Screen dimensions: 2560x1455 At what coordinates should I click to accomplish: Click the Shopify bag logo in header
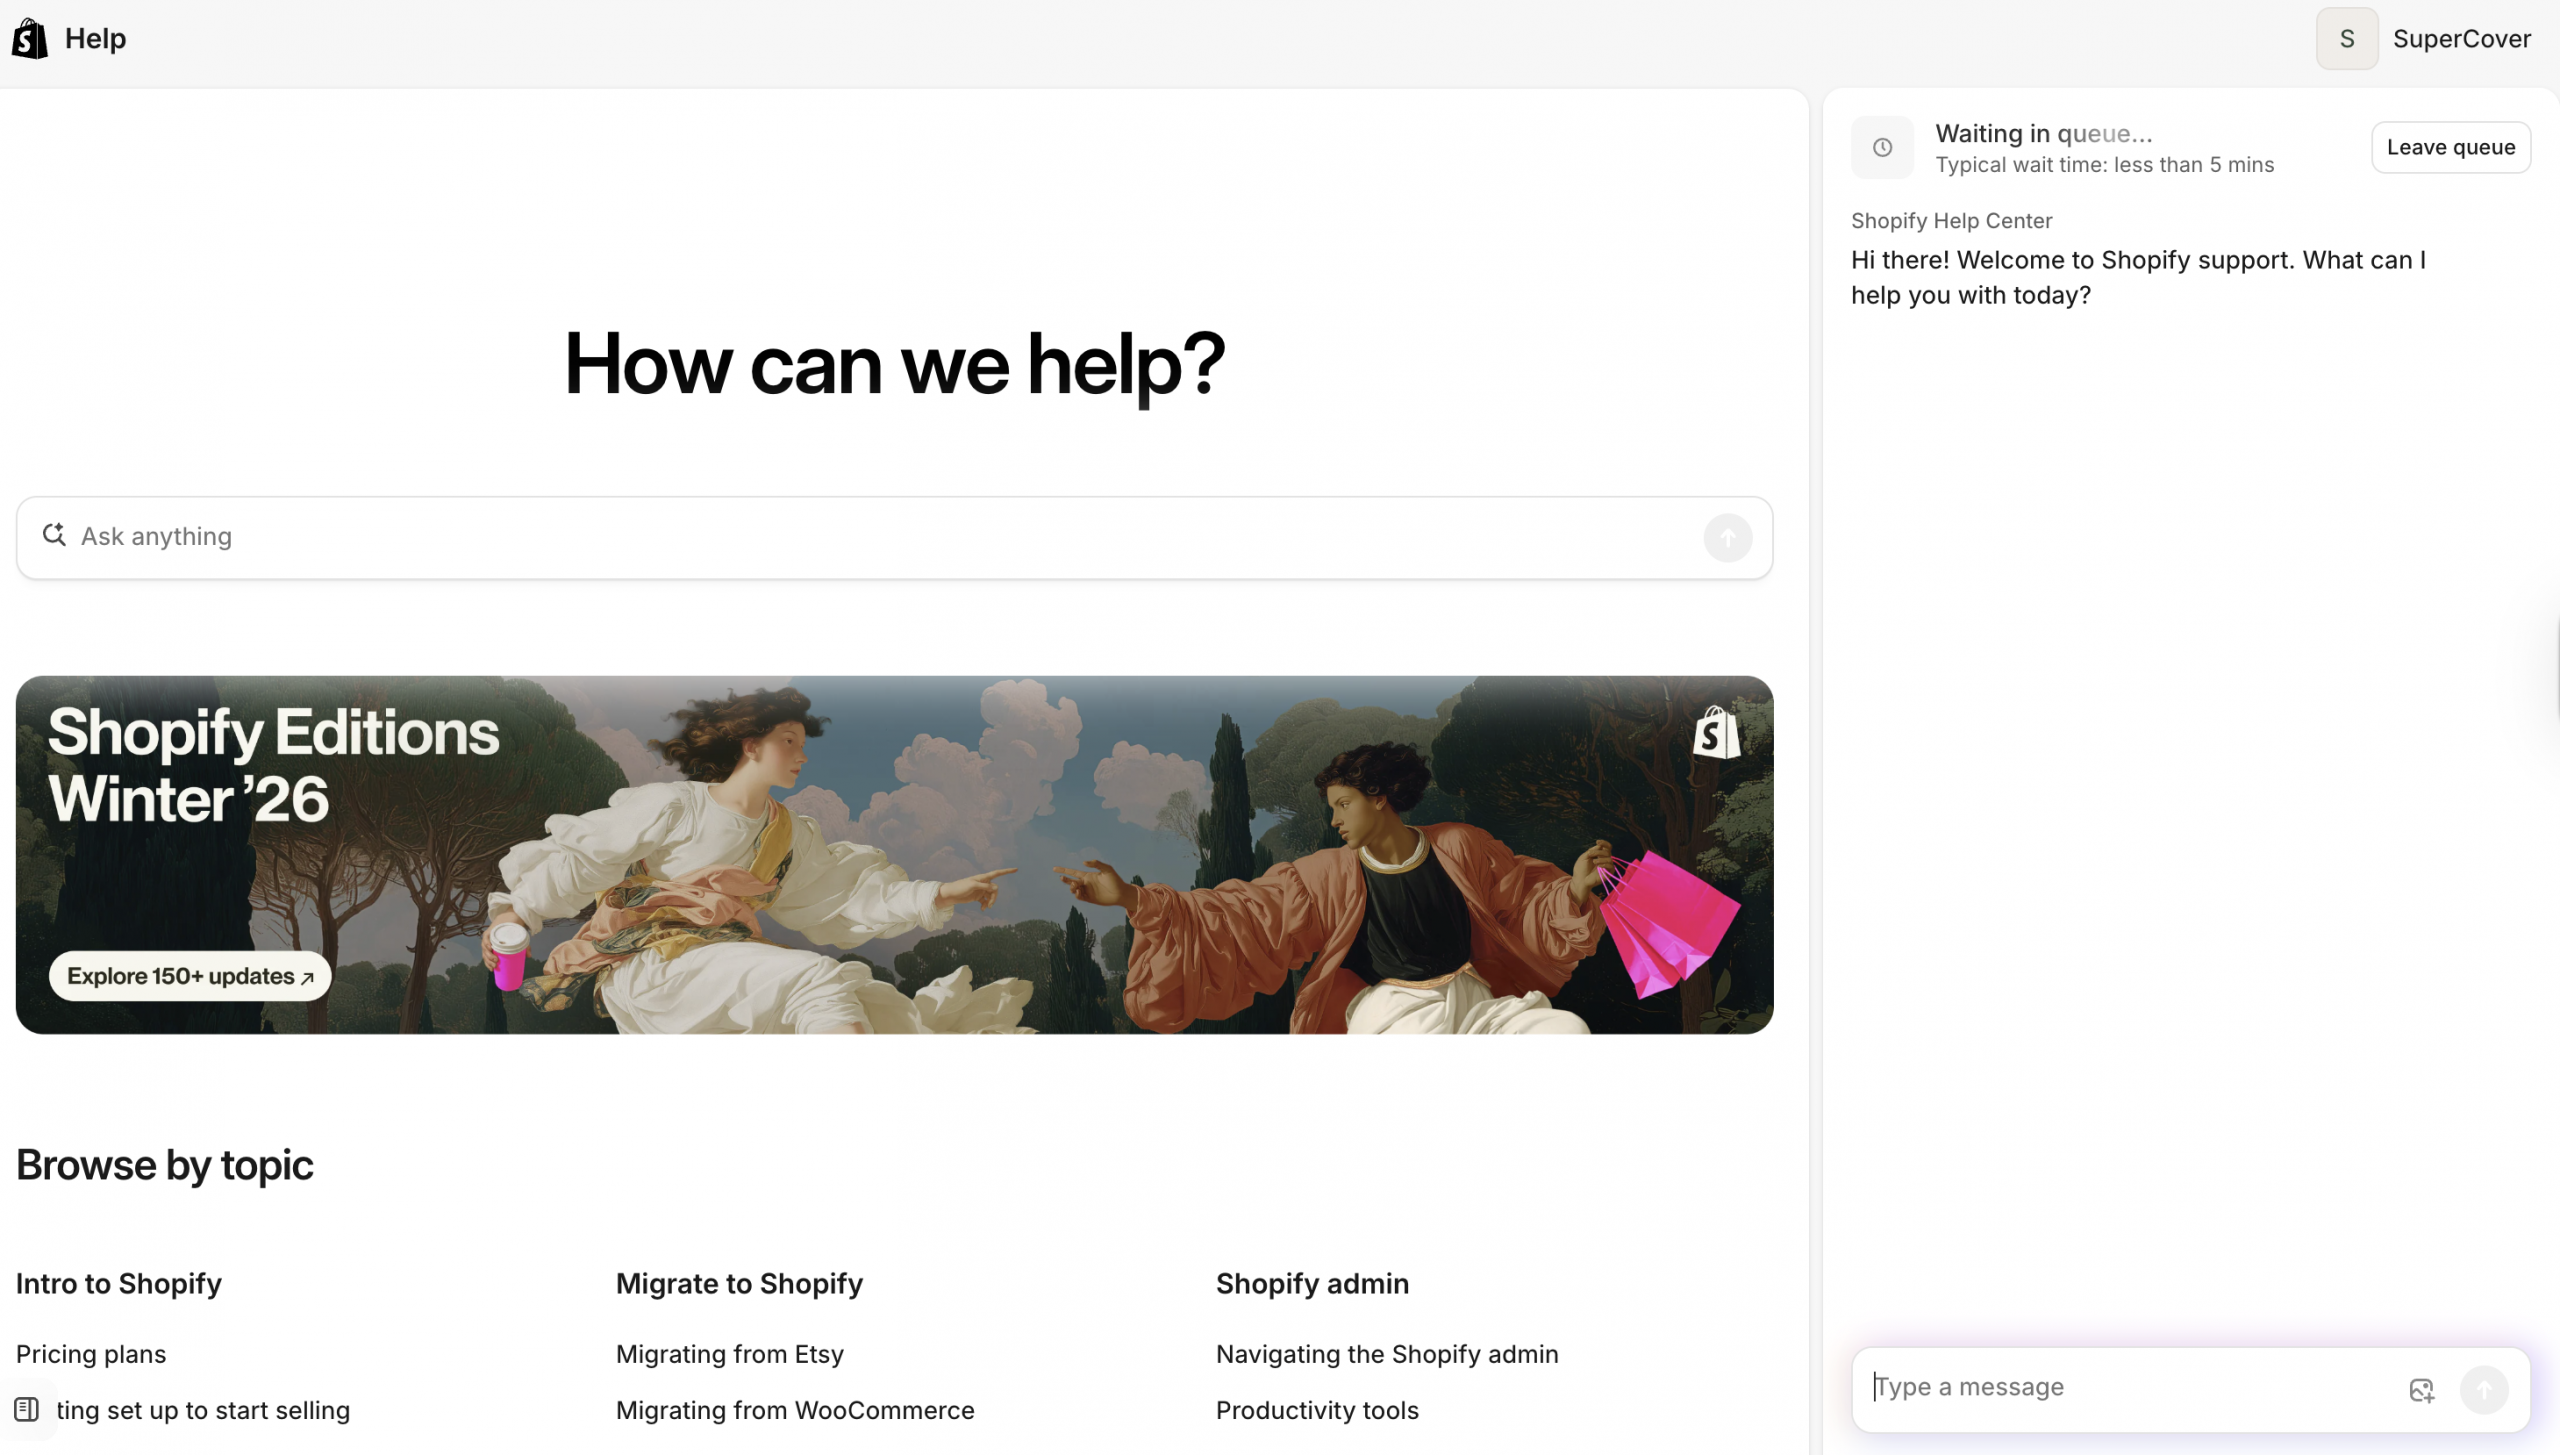click(x=30, y=39)
